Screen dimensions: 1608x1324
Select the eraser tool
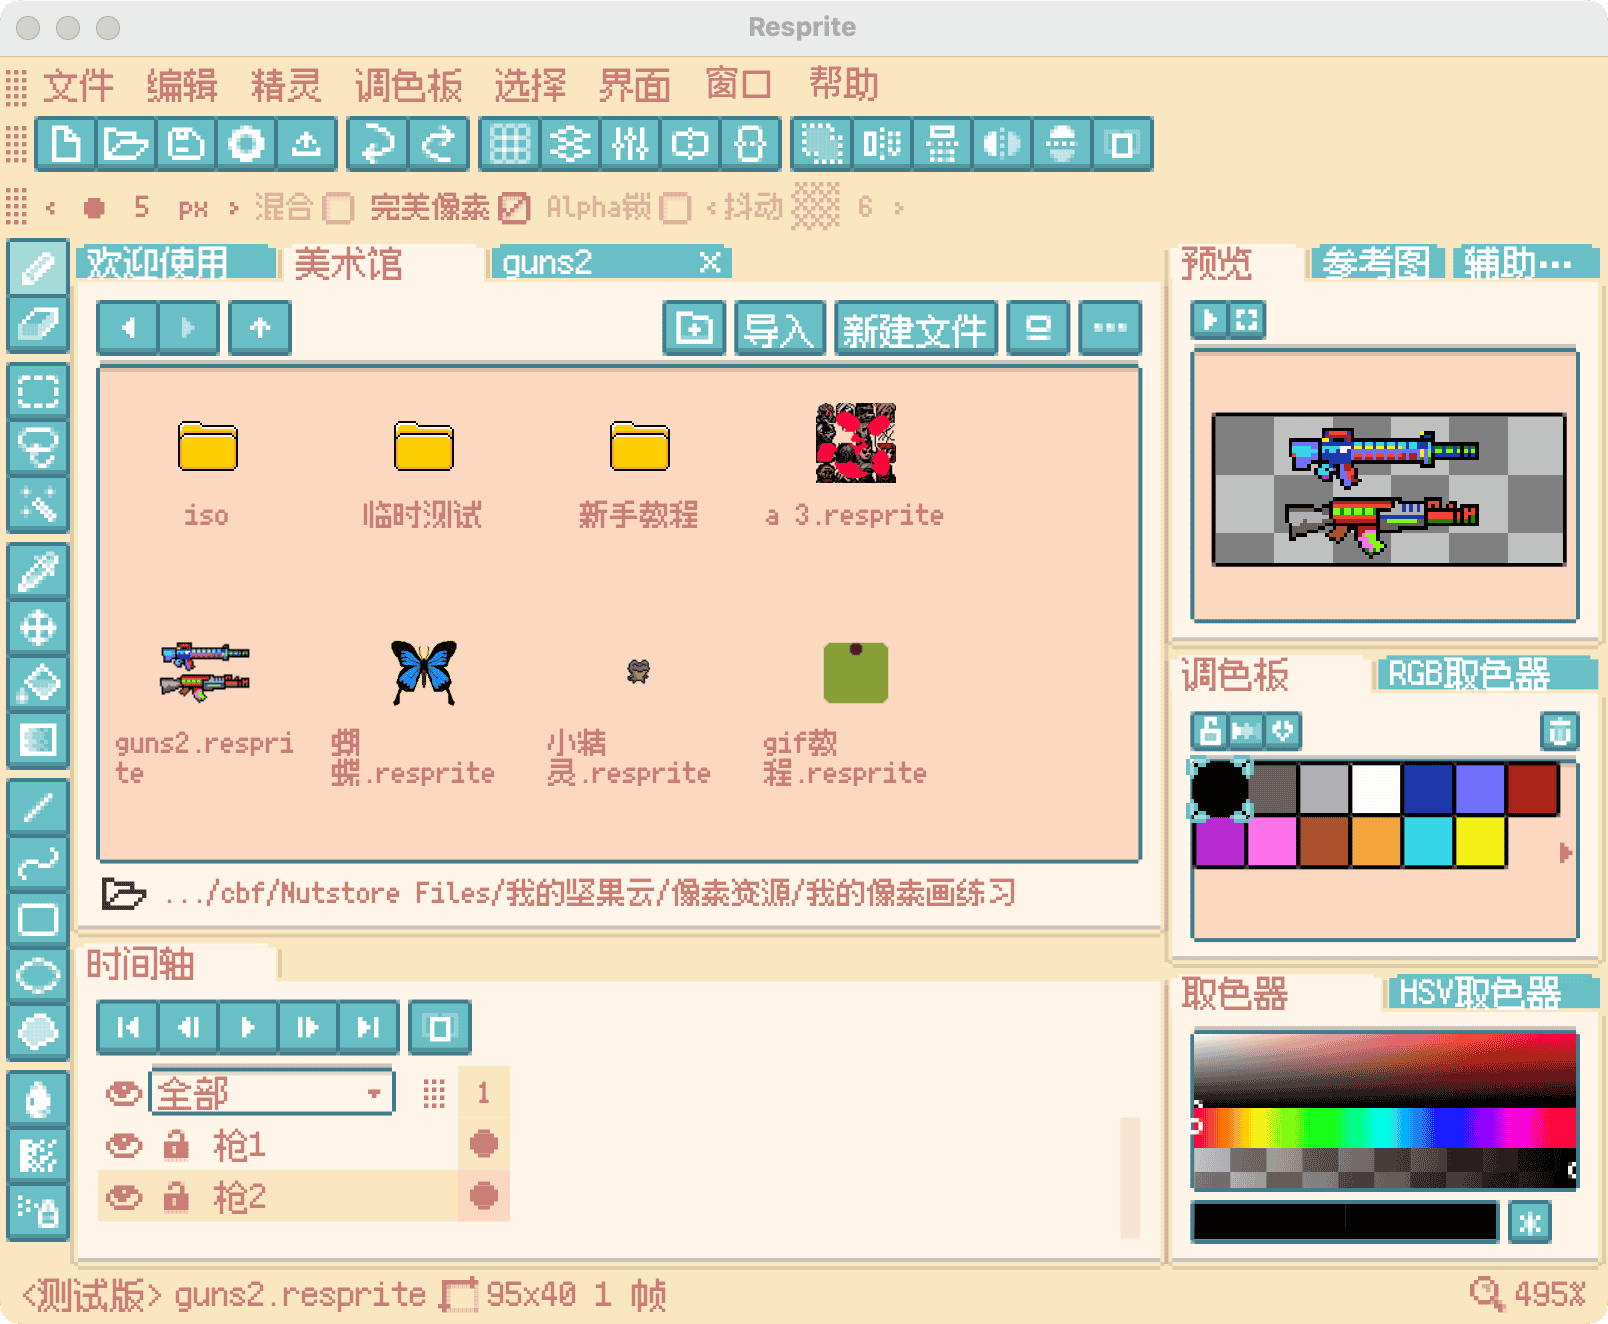(x=37, y=325)
